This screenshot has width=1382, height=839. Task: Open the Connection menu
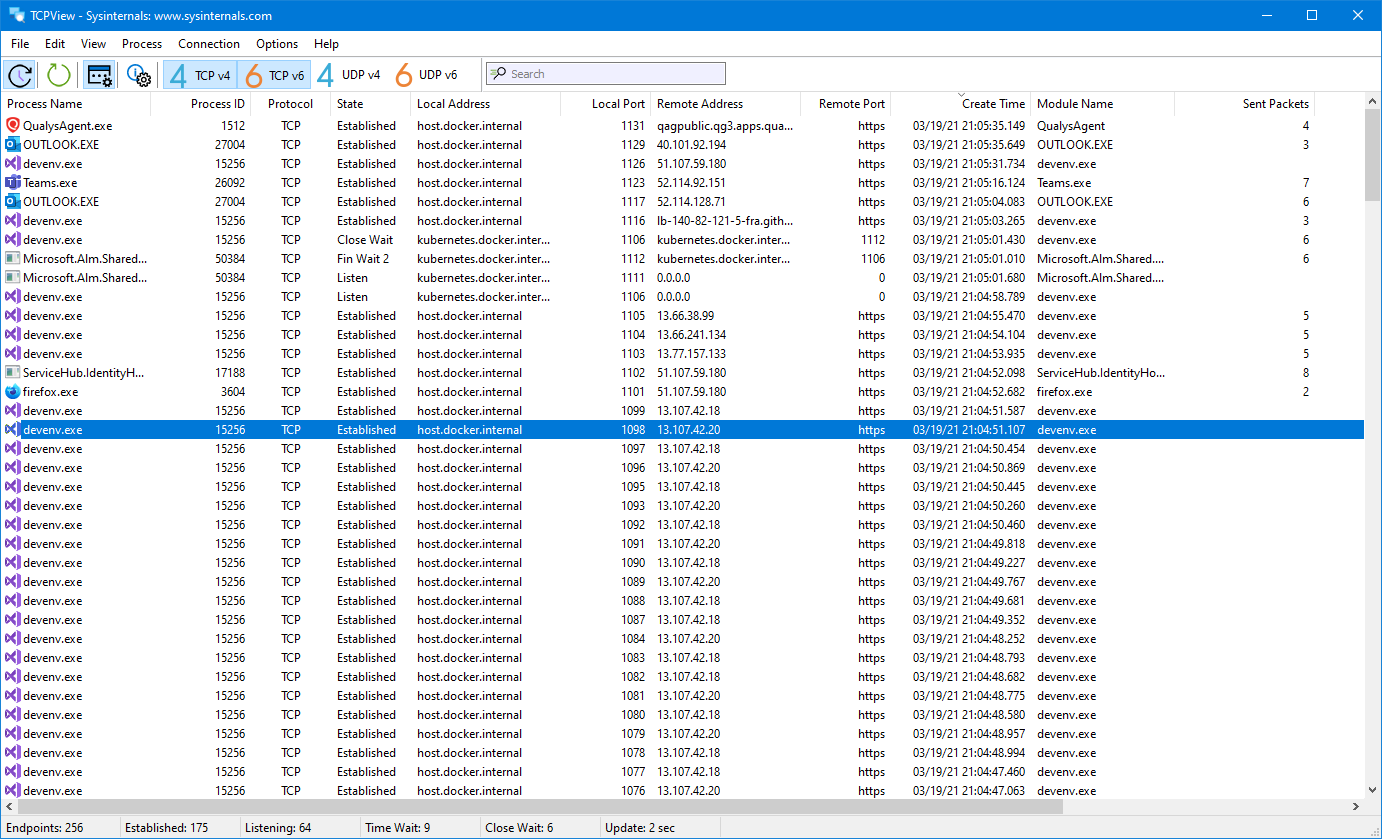point(208,43)
